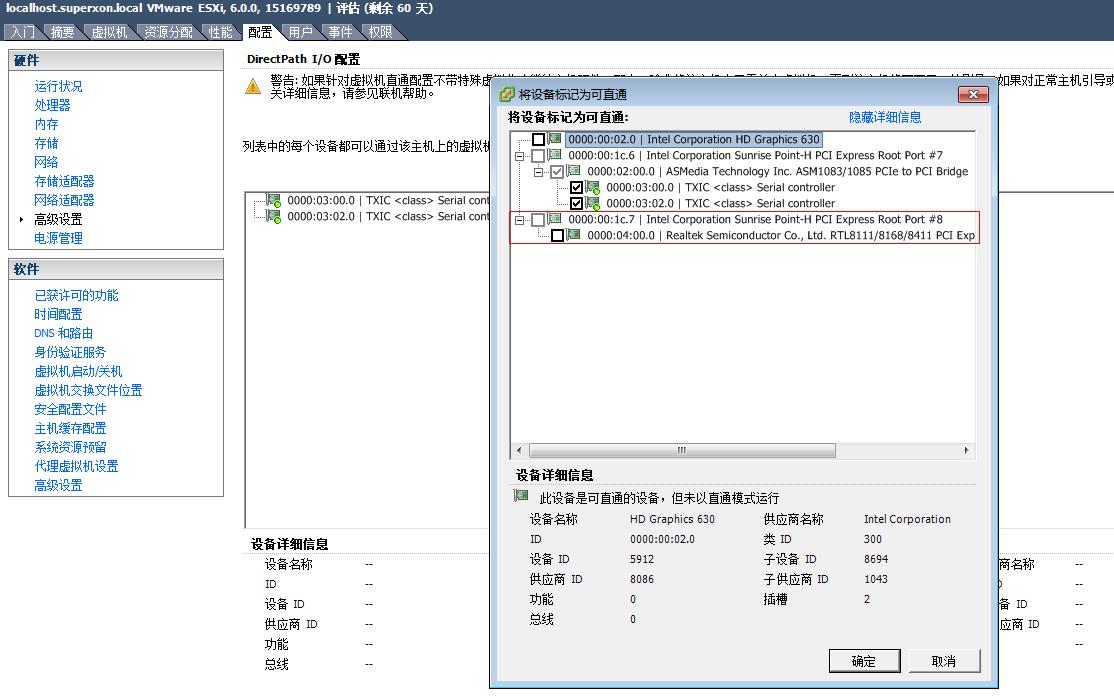Click the 0000:03:02.0 Serial controller icon in dialog

tap(593, 203)
